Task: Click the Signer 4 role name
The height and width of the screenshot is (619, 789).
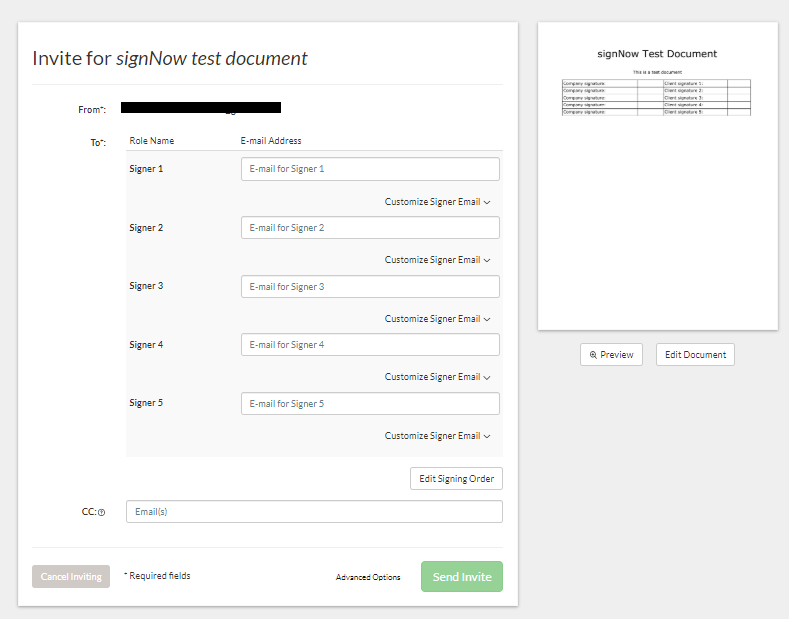Action: [146, 345]
